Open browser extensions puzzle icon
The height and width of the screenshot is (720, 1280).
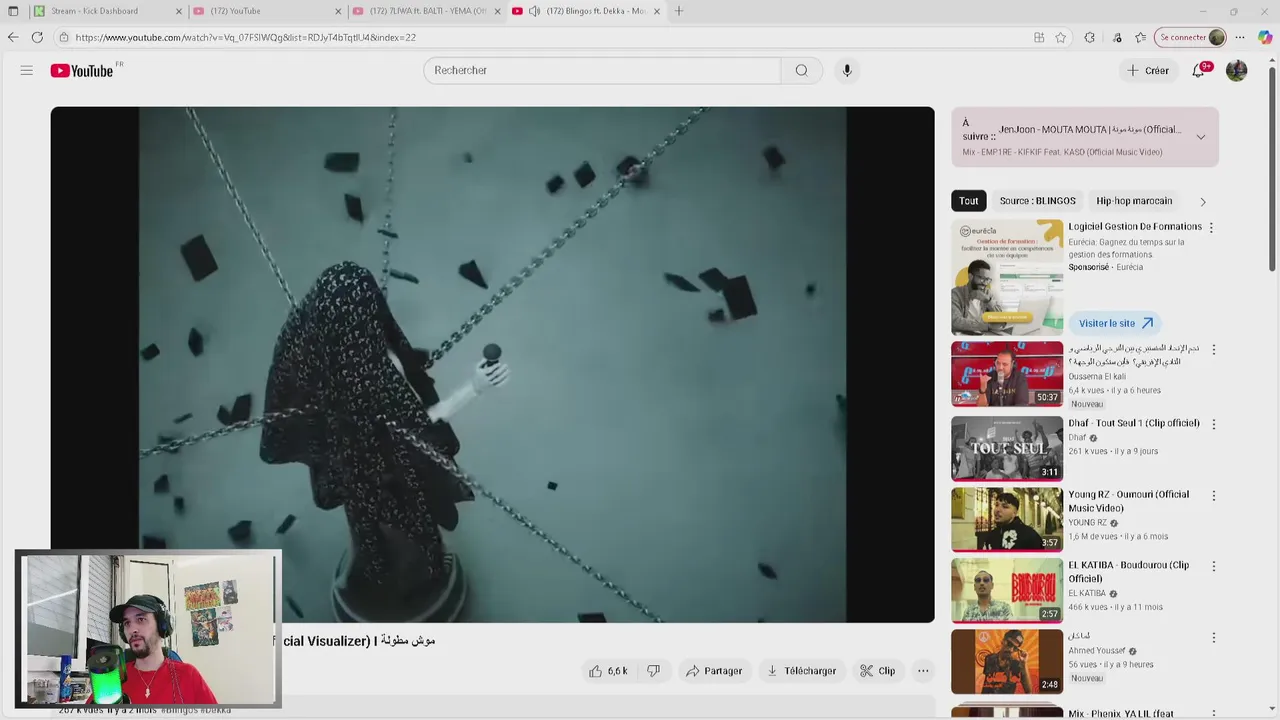click(x=1089, y=37)
